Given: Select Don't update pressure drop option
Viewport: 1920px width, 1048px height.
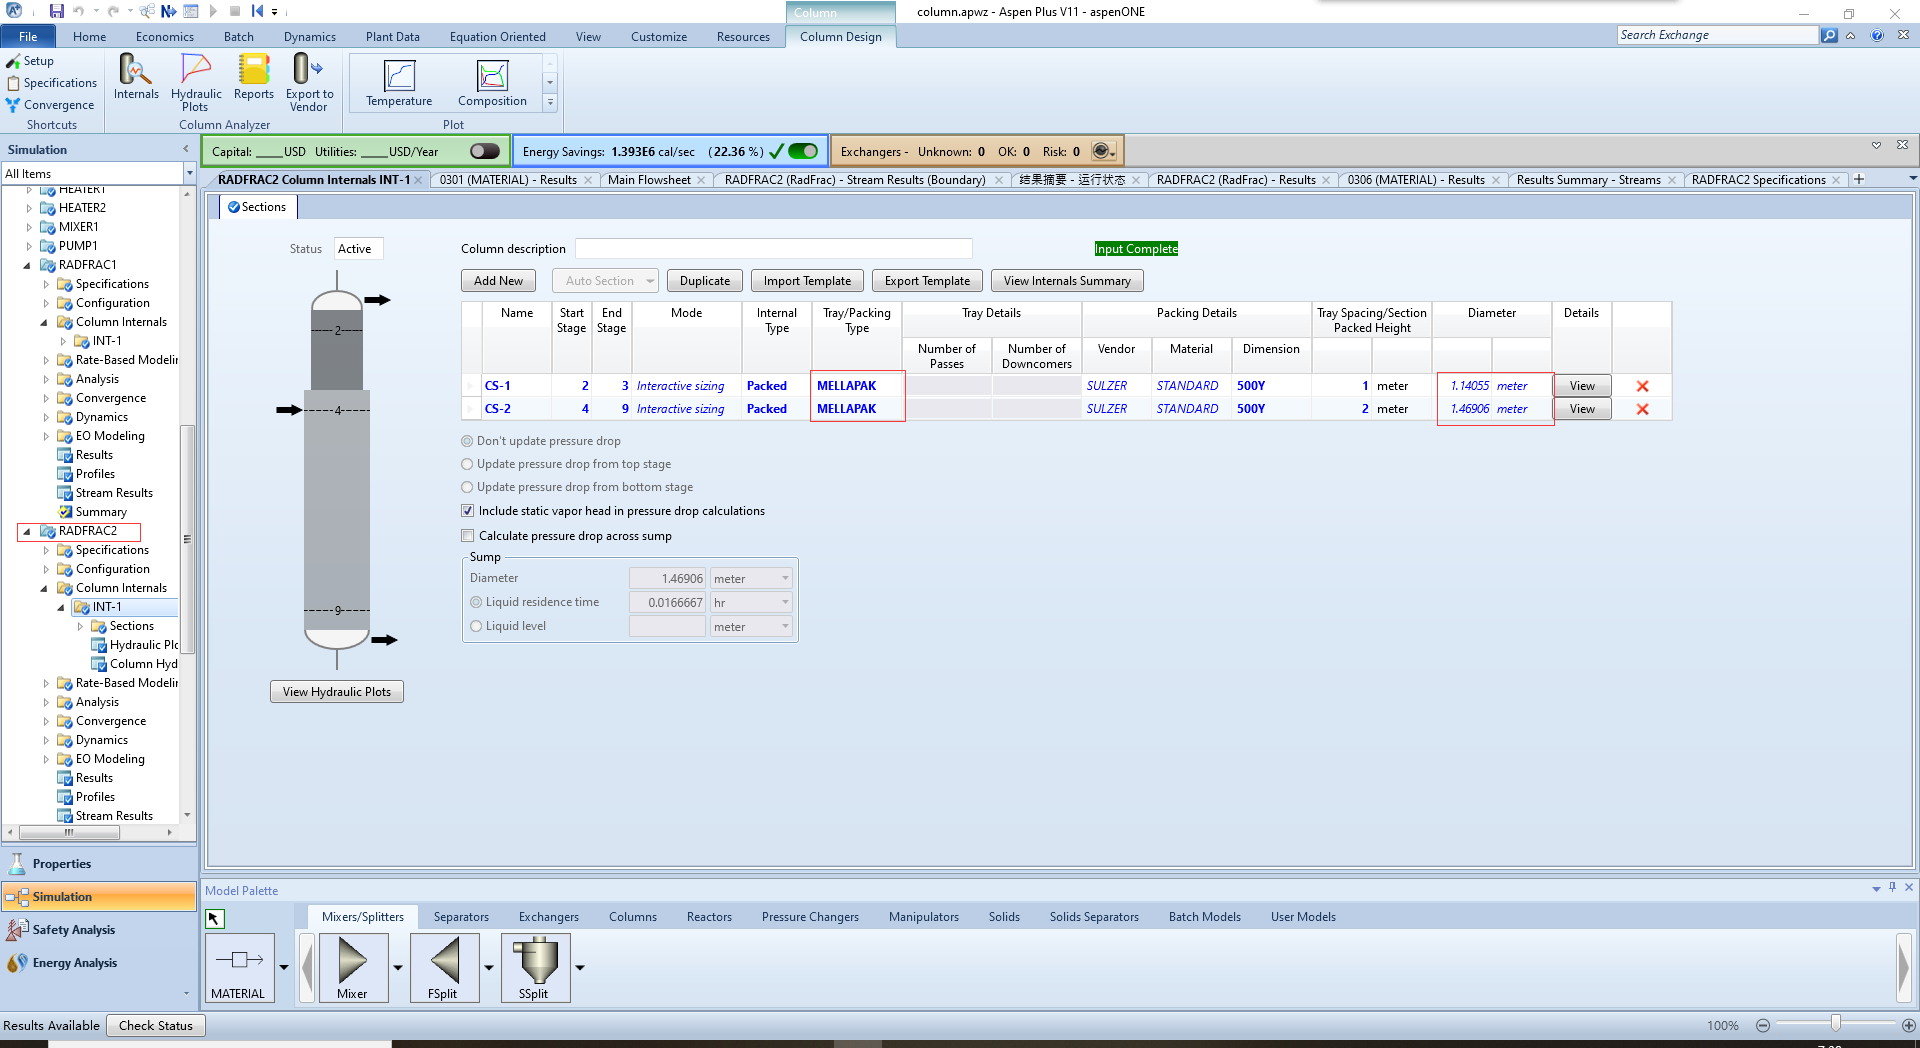Looking at the screenshot, I should [x=467, y=441].
